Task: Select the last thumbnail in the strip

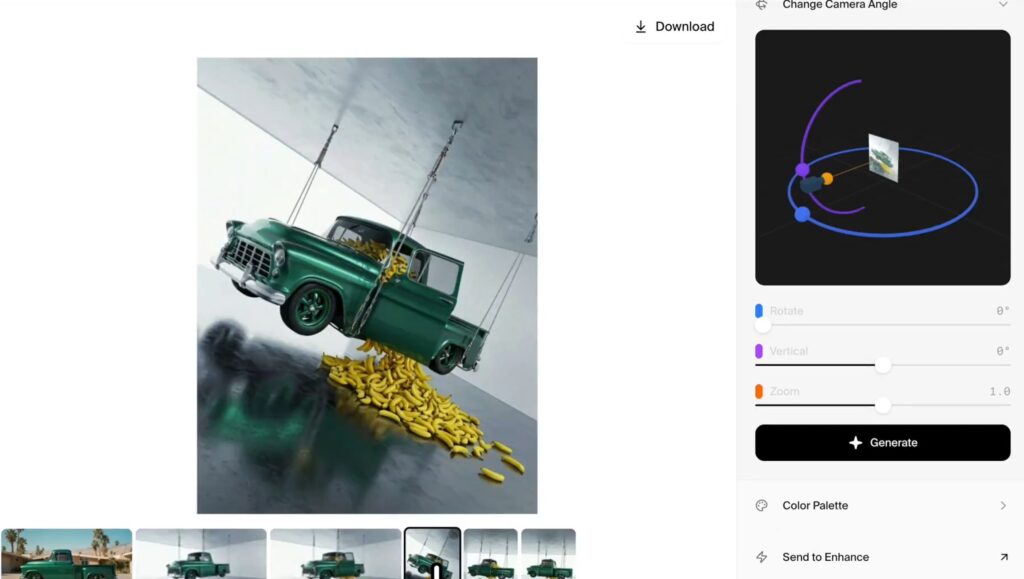Action: pyautogui.click(x=548, y=553)
